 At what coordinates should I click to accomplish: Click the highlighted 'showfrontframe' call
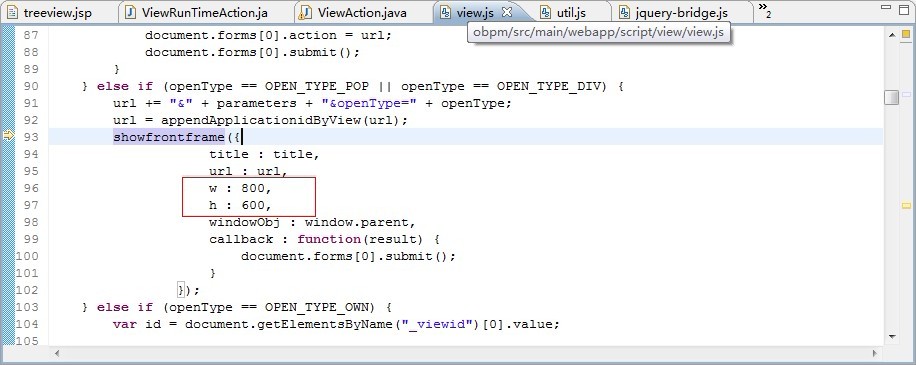click(169, 137)
